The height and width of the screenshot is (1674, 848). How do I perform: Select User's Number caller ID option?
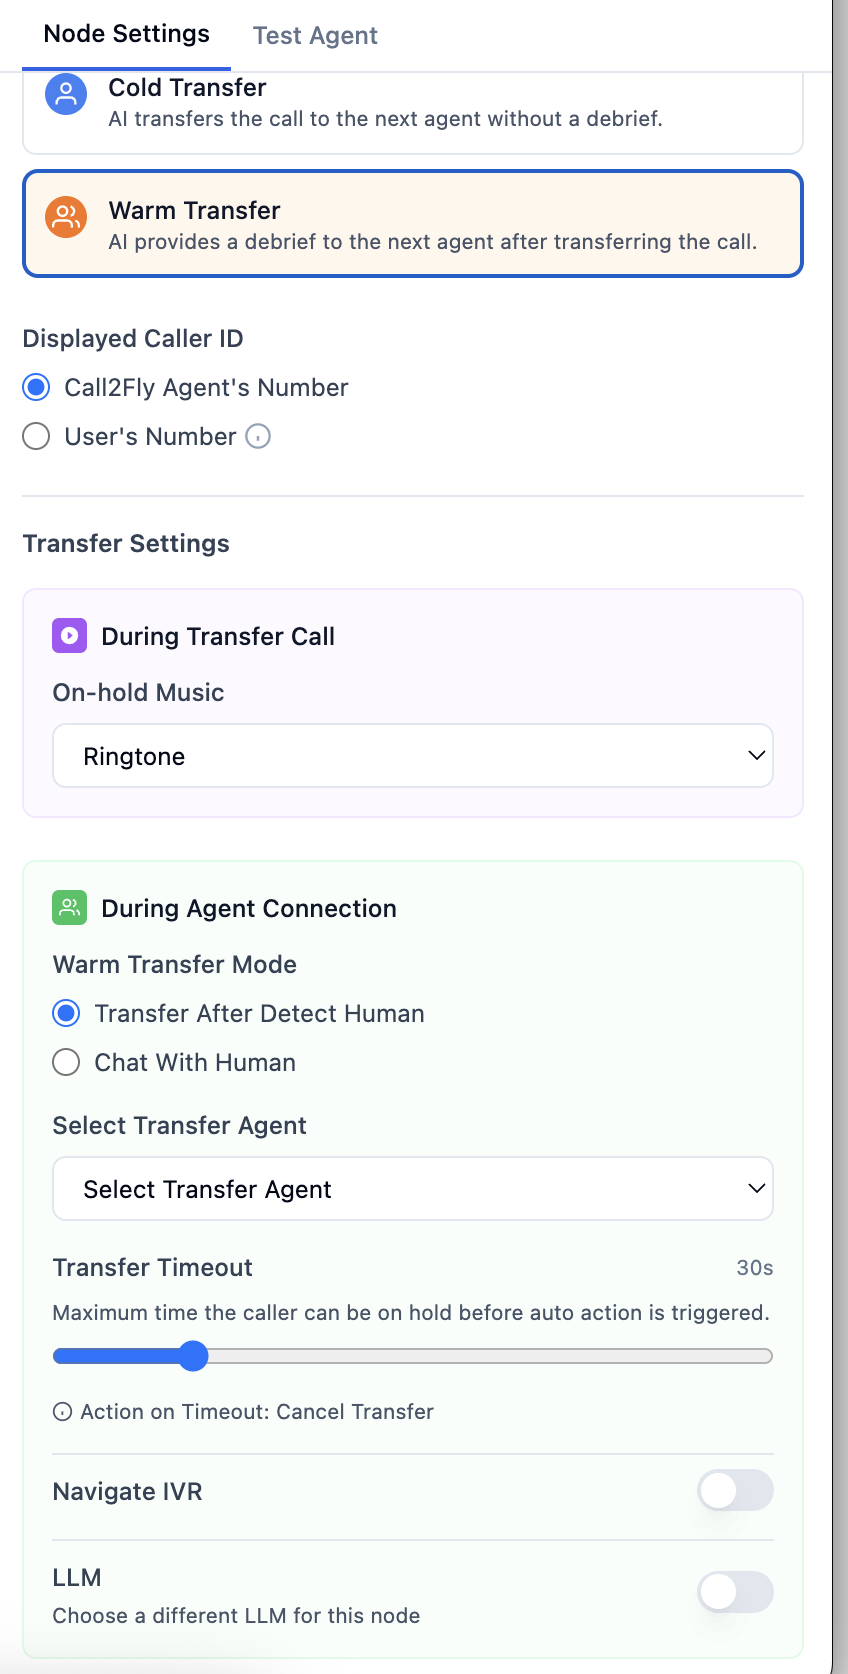click(x=37, y=437)
